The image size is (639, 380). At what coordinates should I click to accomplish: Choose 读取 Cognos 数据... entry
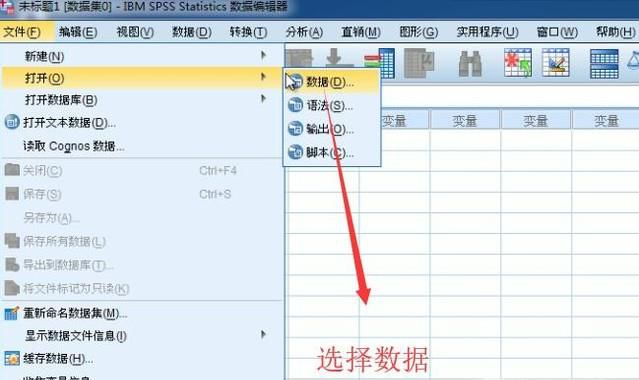point(142,146)
